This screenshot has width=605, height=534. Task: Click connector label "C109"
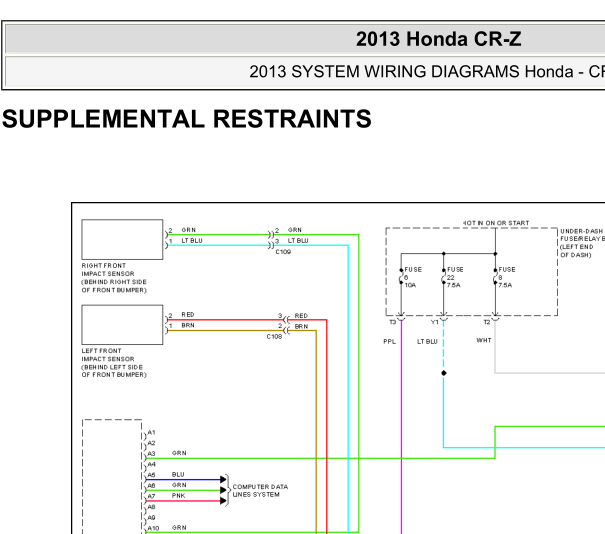point(283,252)
